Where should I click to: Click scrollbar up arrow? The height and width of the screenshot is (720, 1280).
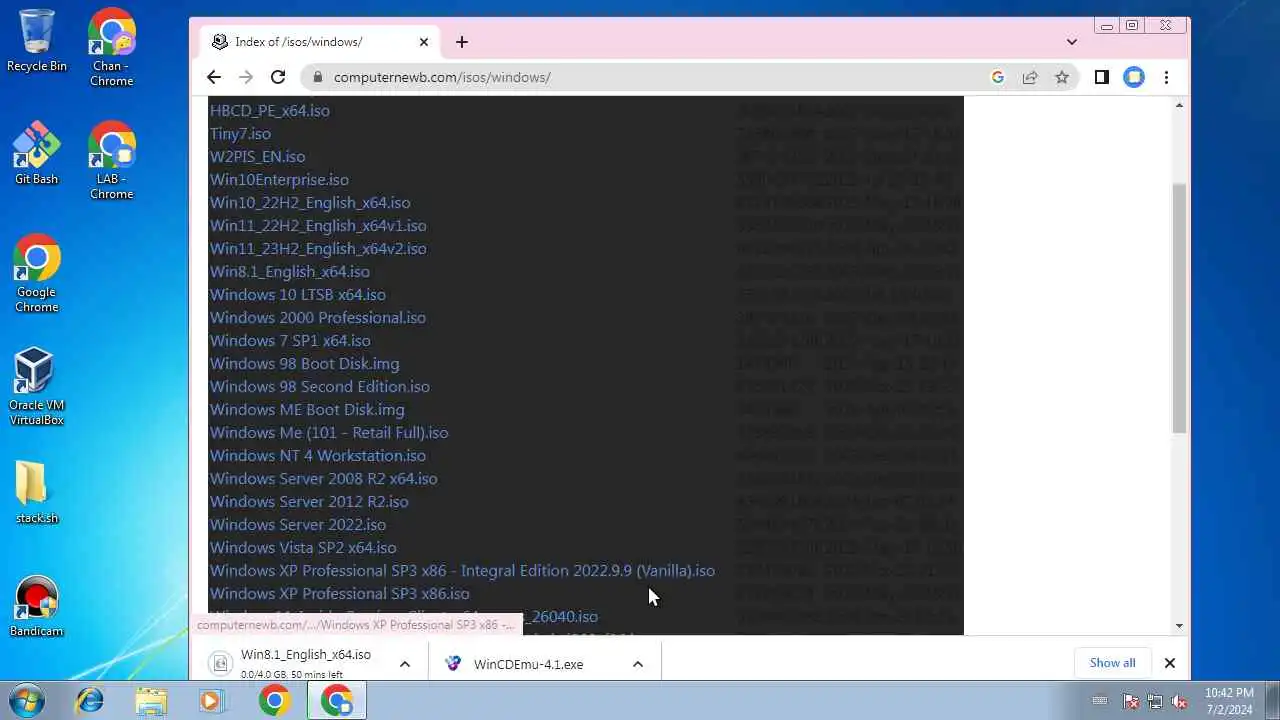1179,105
